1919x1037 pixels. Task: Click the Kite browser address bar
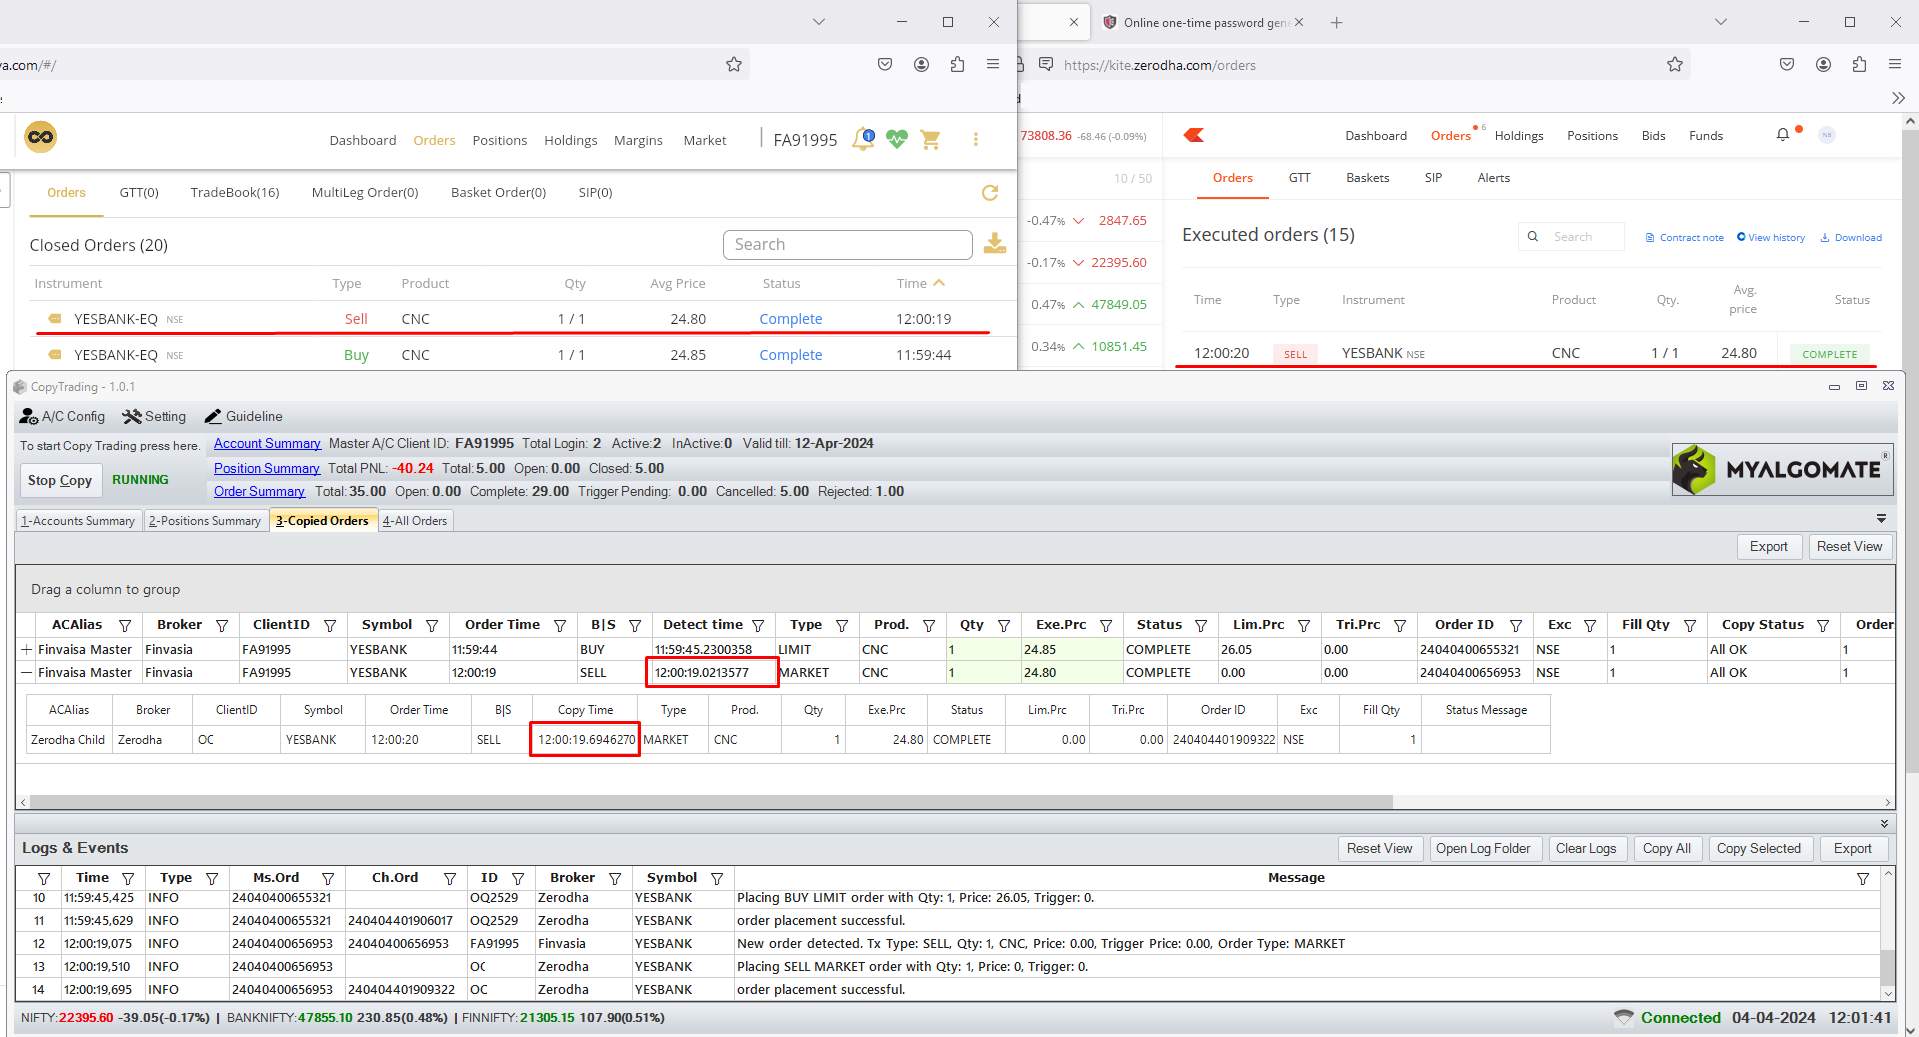pos(1350,64)
